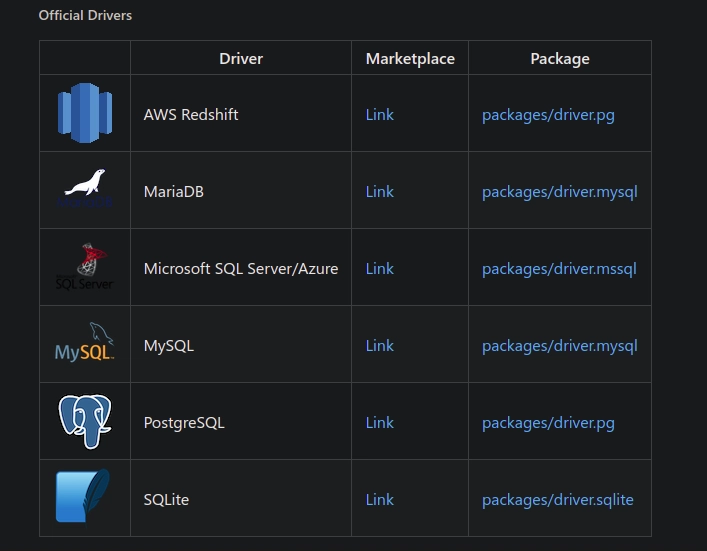Click the Driver column header
707x551 pixels.
click(241, 59)
